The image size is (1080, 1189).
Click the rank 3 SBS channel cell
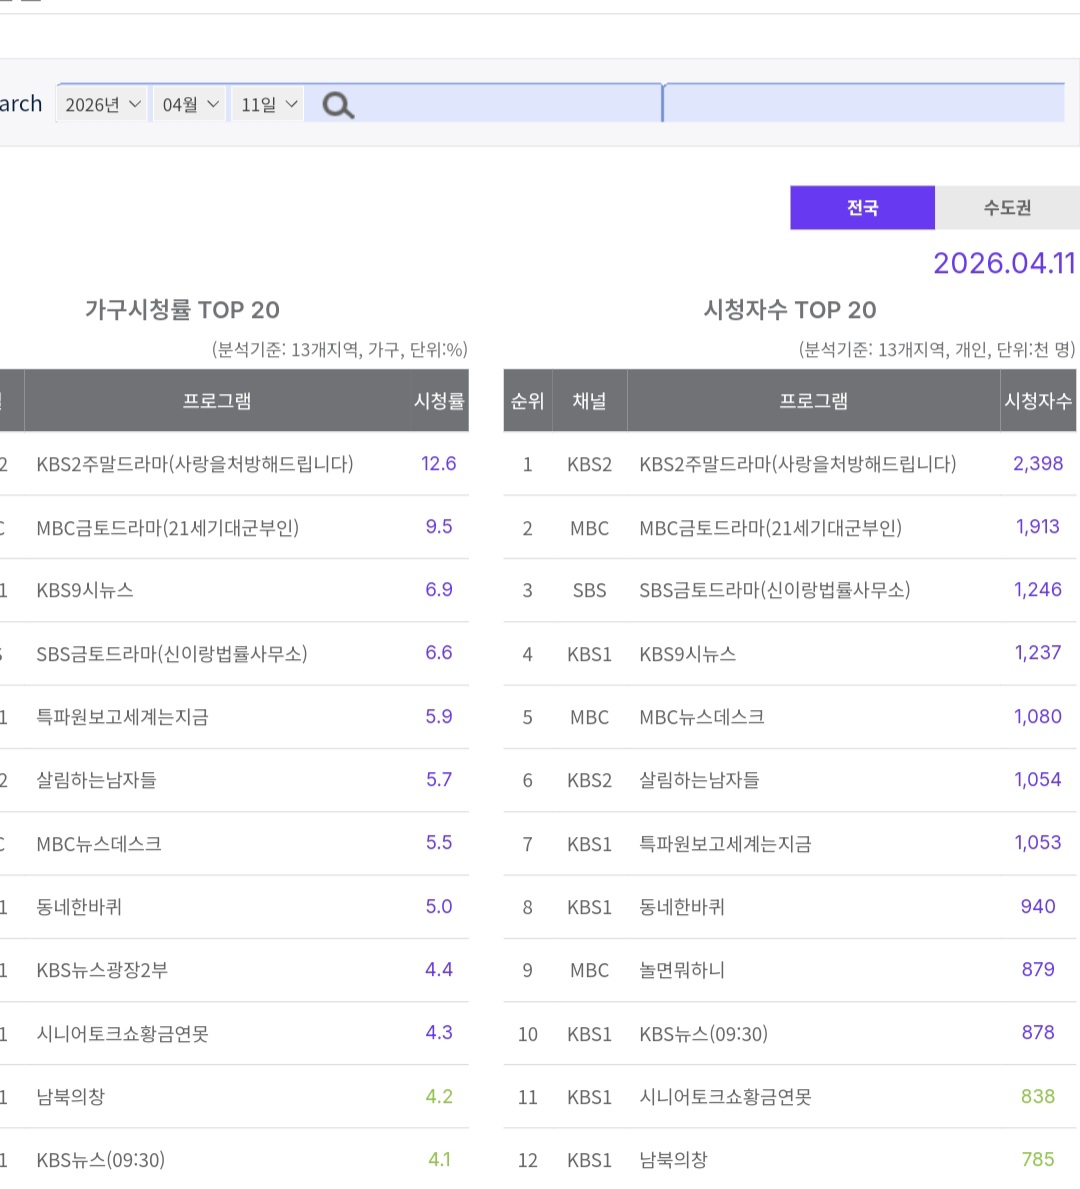pyautogui.click(x=589, y=591)
